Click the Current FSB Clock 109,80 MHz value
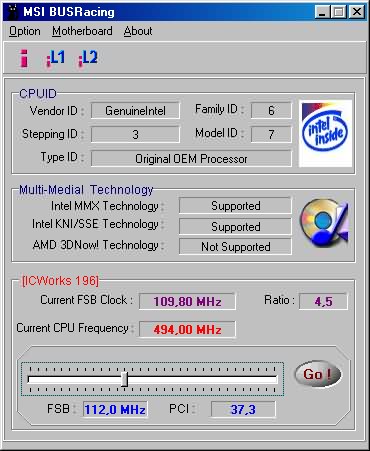Image resolution: width=370 pixels, height=451 pixels. click(x=187, y=301)
